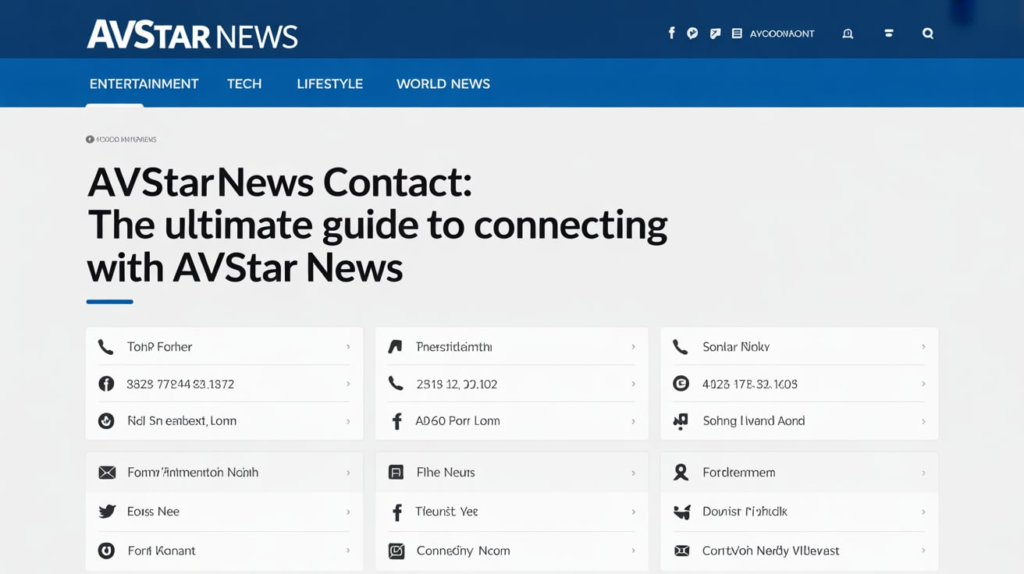The height and width of the screenshot is (574, 1024).
Task: Expand the Dovnisr Fishdlk row chevron
Action: tap(922, 511)
